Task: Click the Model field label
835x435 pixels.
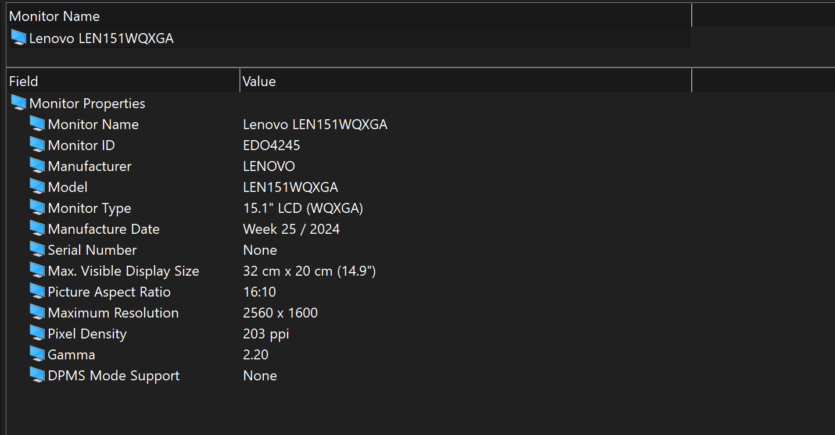Action: 68,187
